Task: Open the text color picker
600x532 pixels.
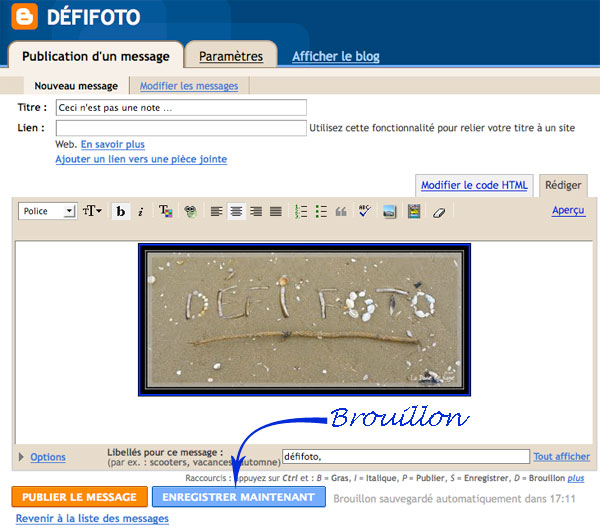Action: pyautogui.click(x=166, y=211)
